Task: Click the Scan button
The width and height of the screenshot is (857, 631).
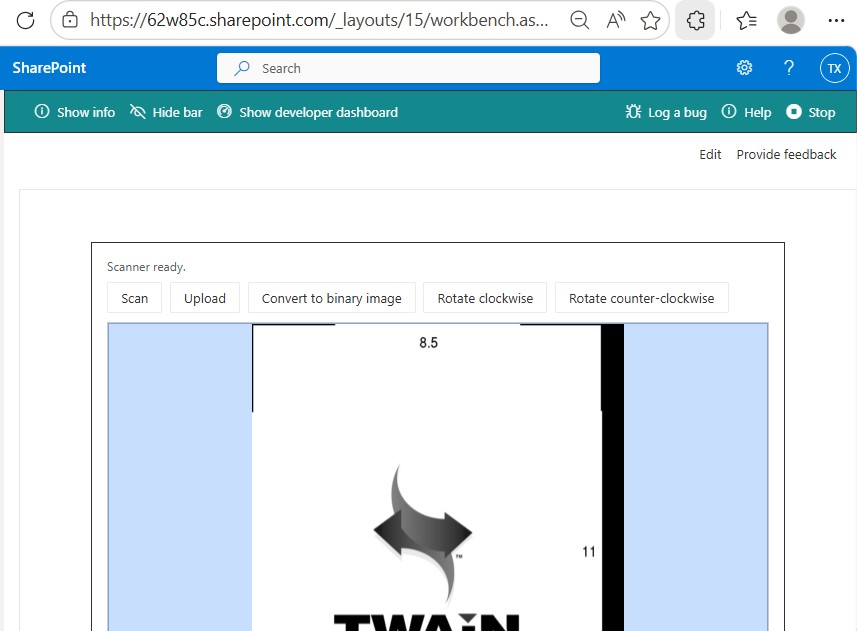Action: pos(134,298)
